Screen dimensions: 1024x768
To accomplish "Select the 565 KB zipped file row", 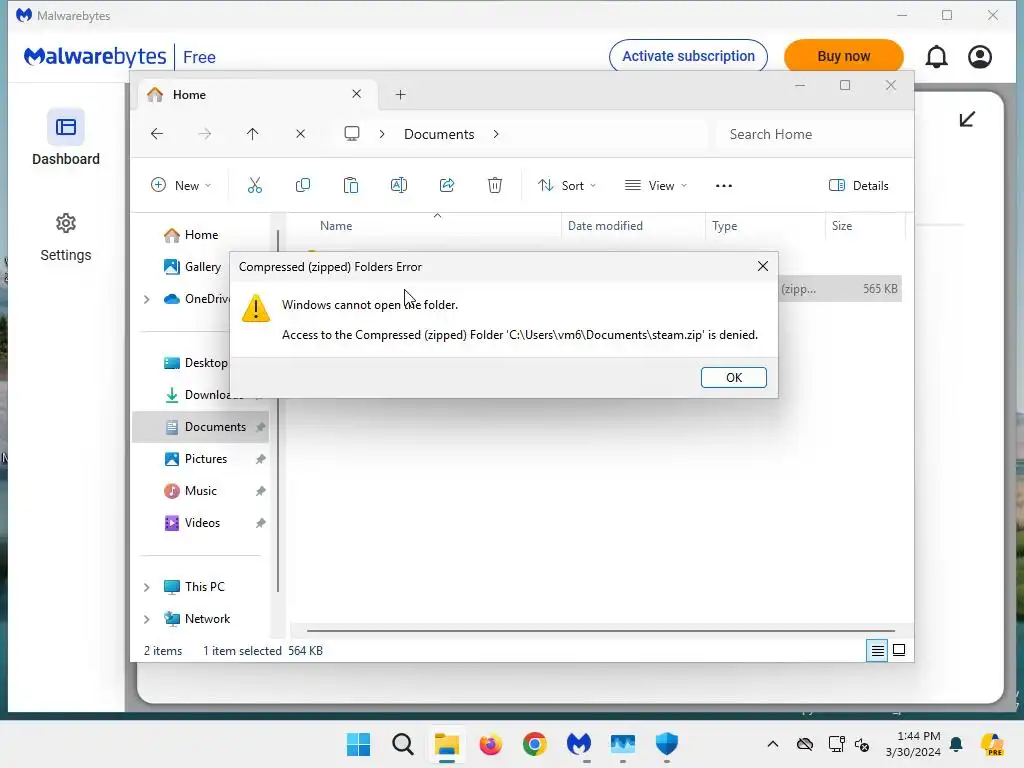I will click(x=840, y=289).
